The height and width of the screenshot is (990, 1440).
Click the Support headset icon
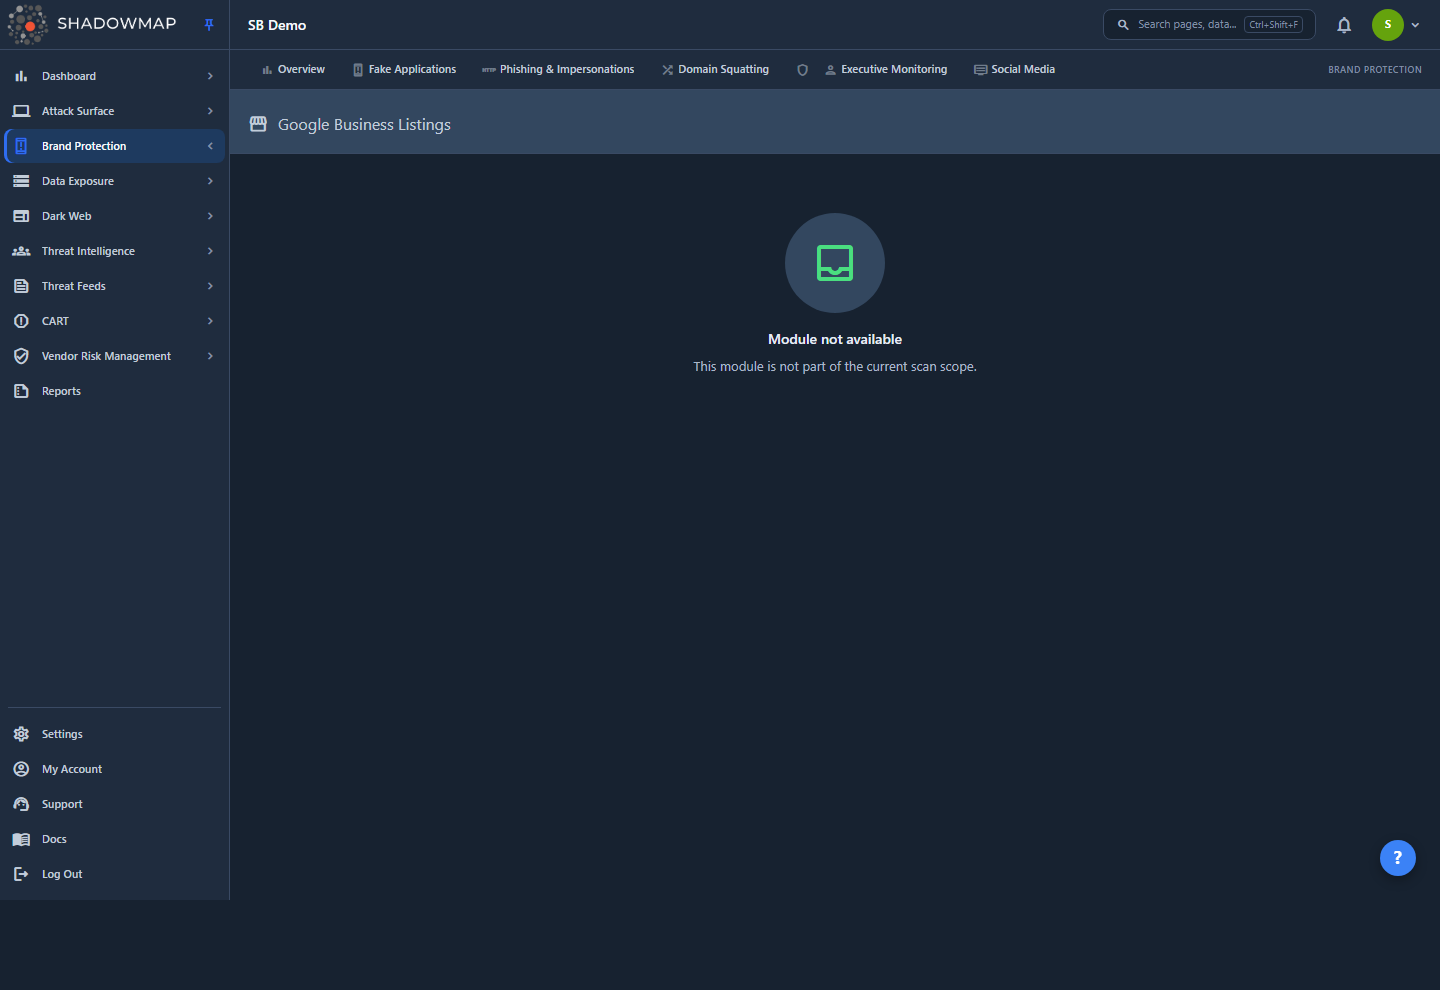point(21,804)
